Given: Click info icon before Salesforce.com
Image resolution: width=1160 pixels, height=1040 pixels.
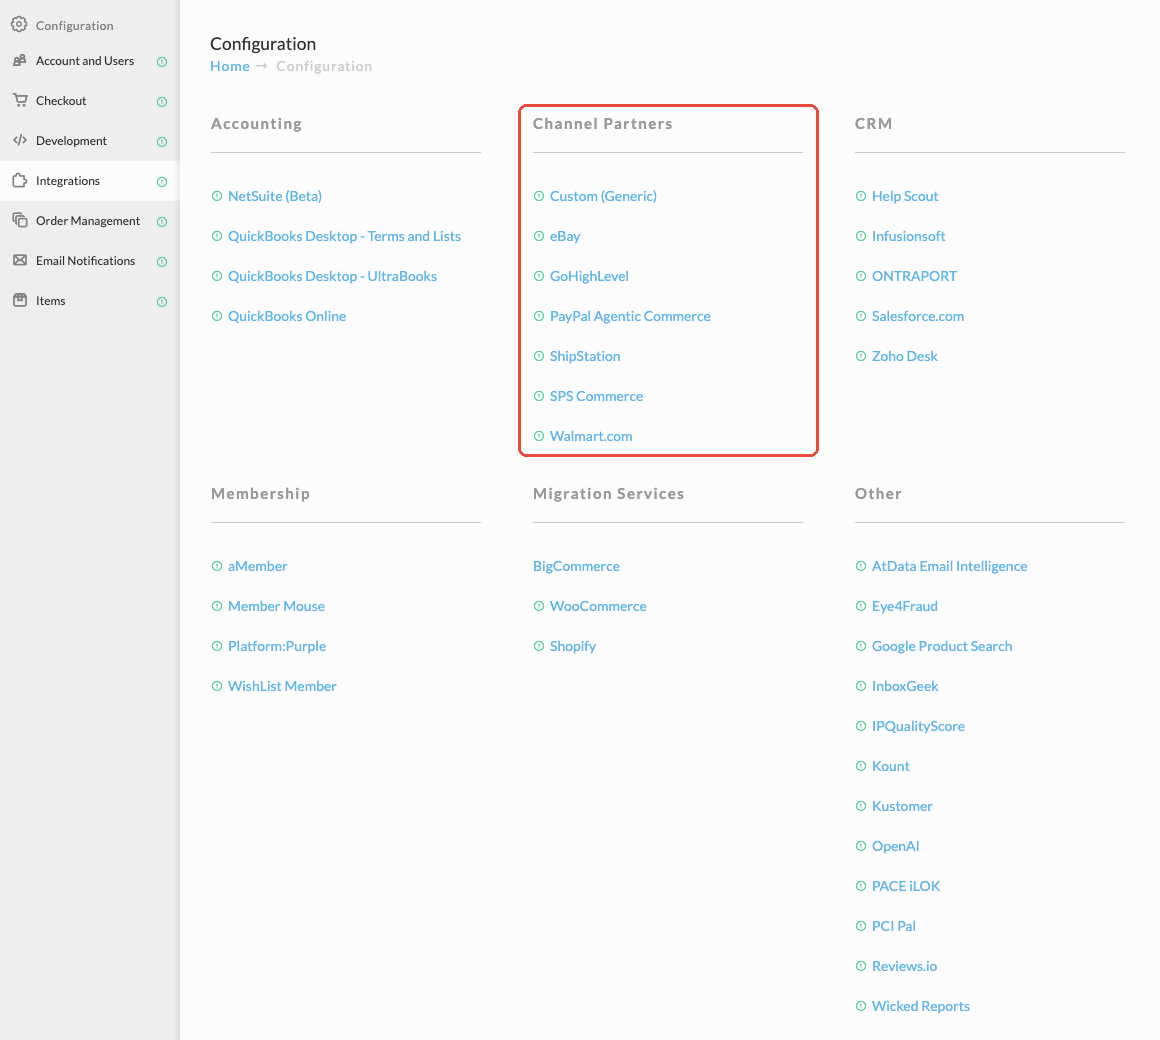Looking at the screenshot, I should [860, 316].
